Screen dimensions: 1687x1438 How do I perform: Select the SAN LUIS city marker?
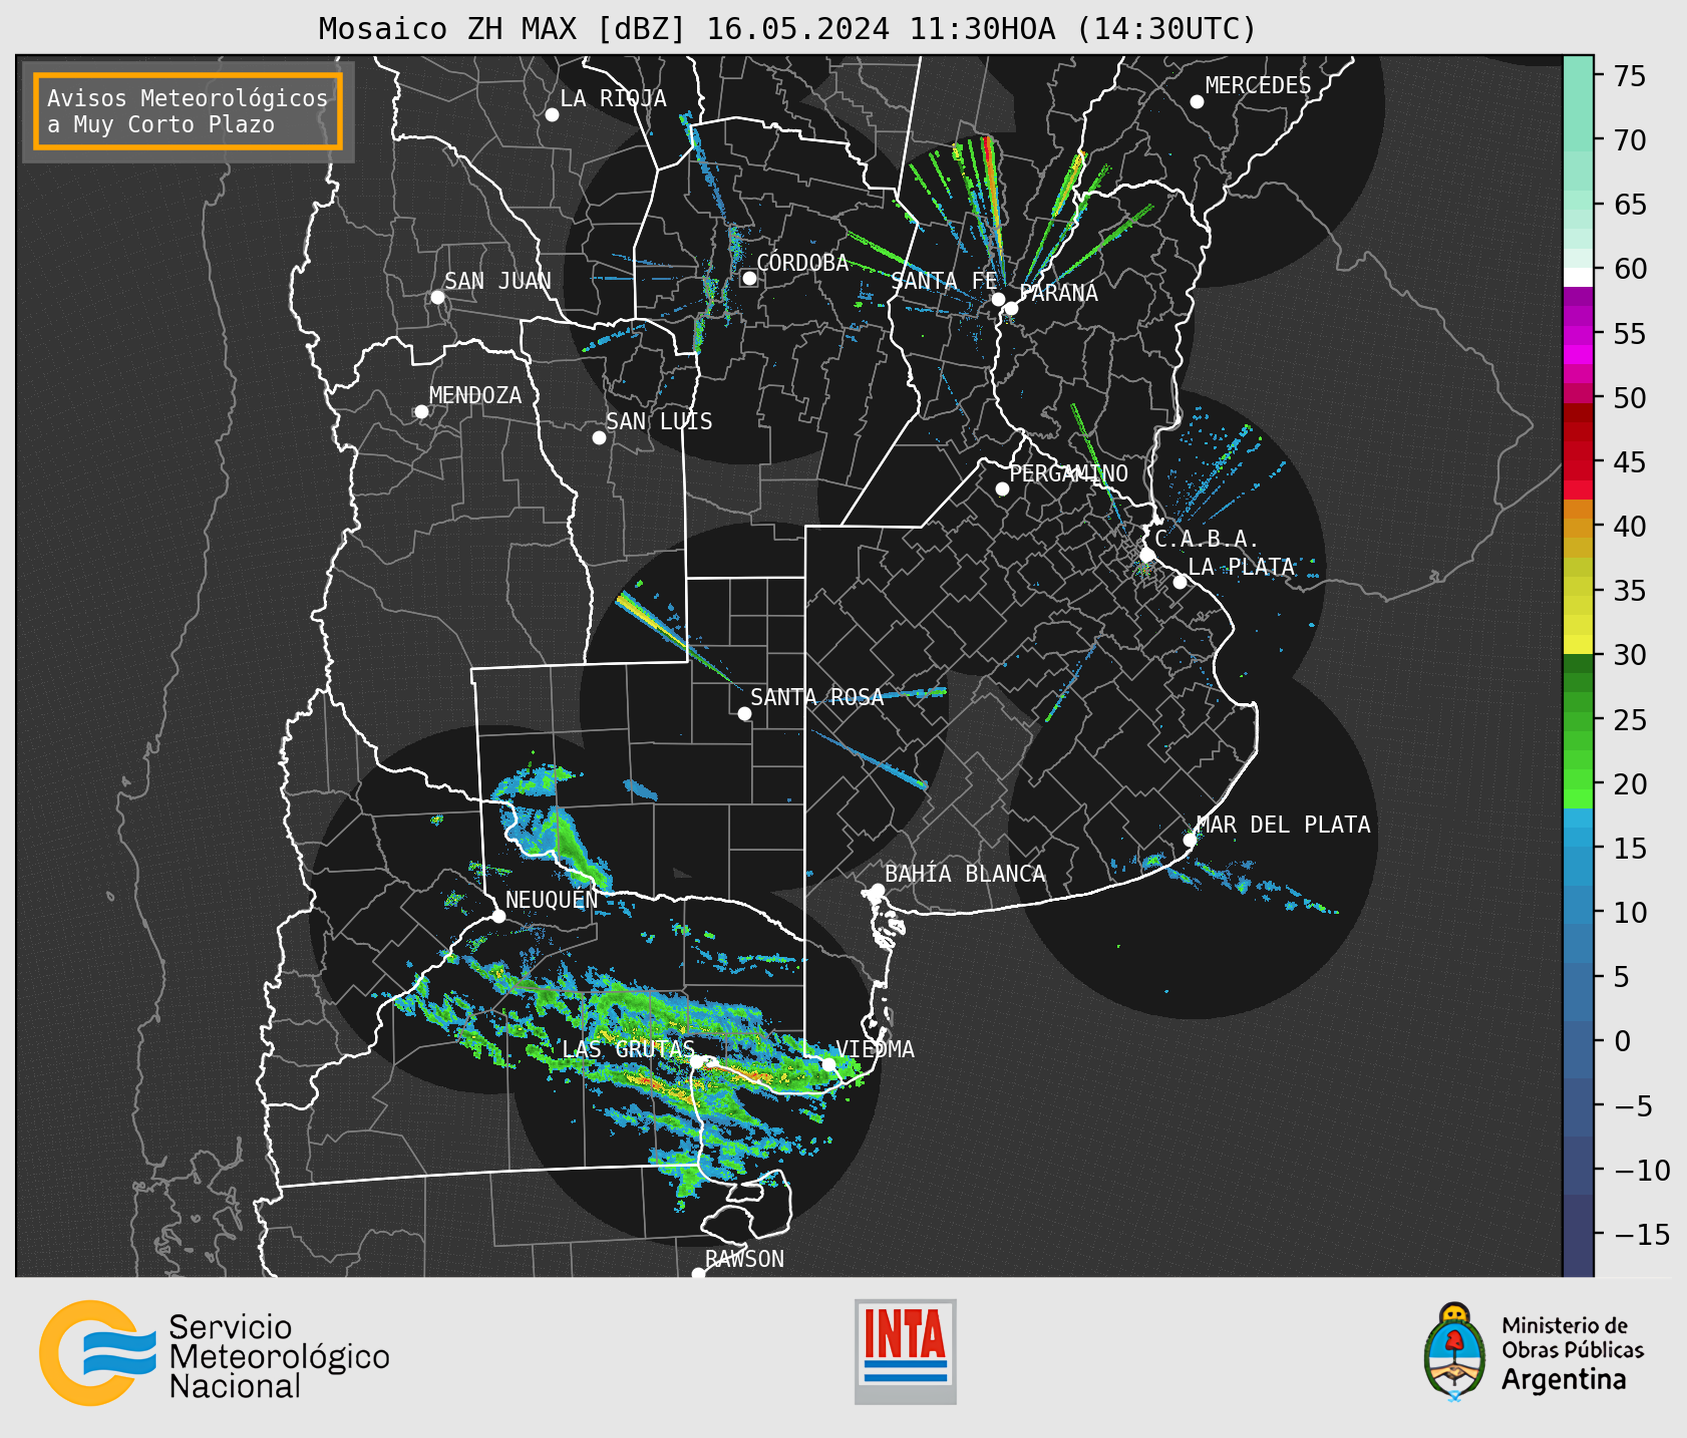[599, 438]
